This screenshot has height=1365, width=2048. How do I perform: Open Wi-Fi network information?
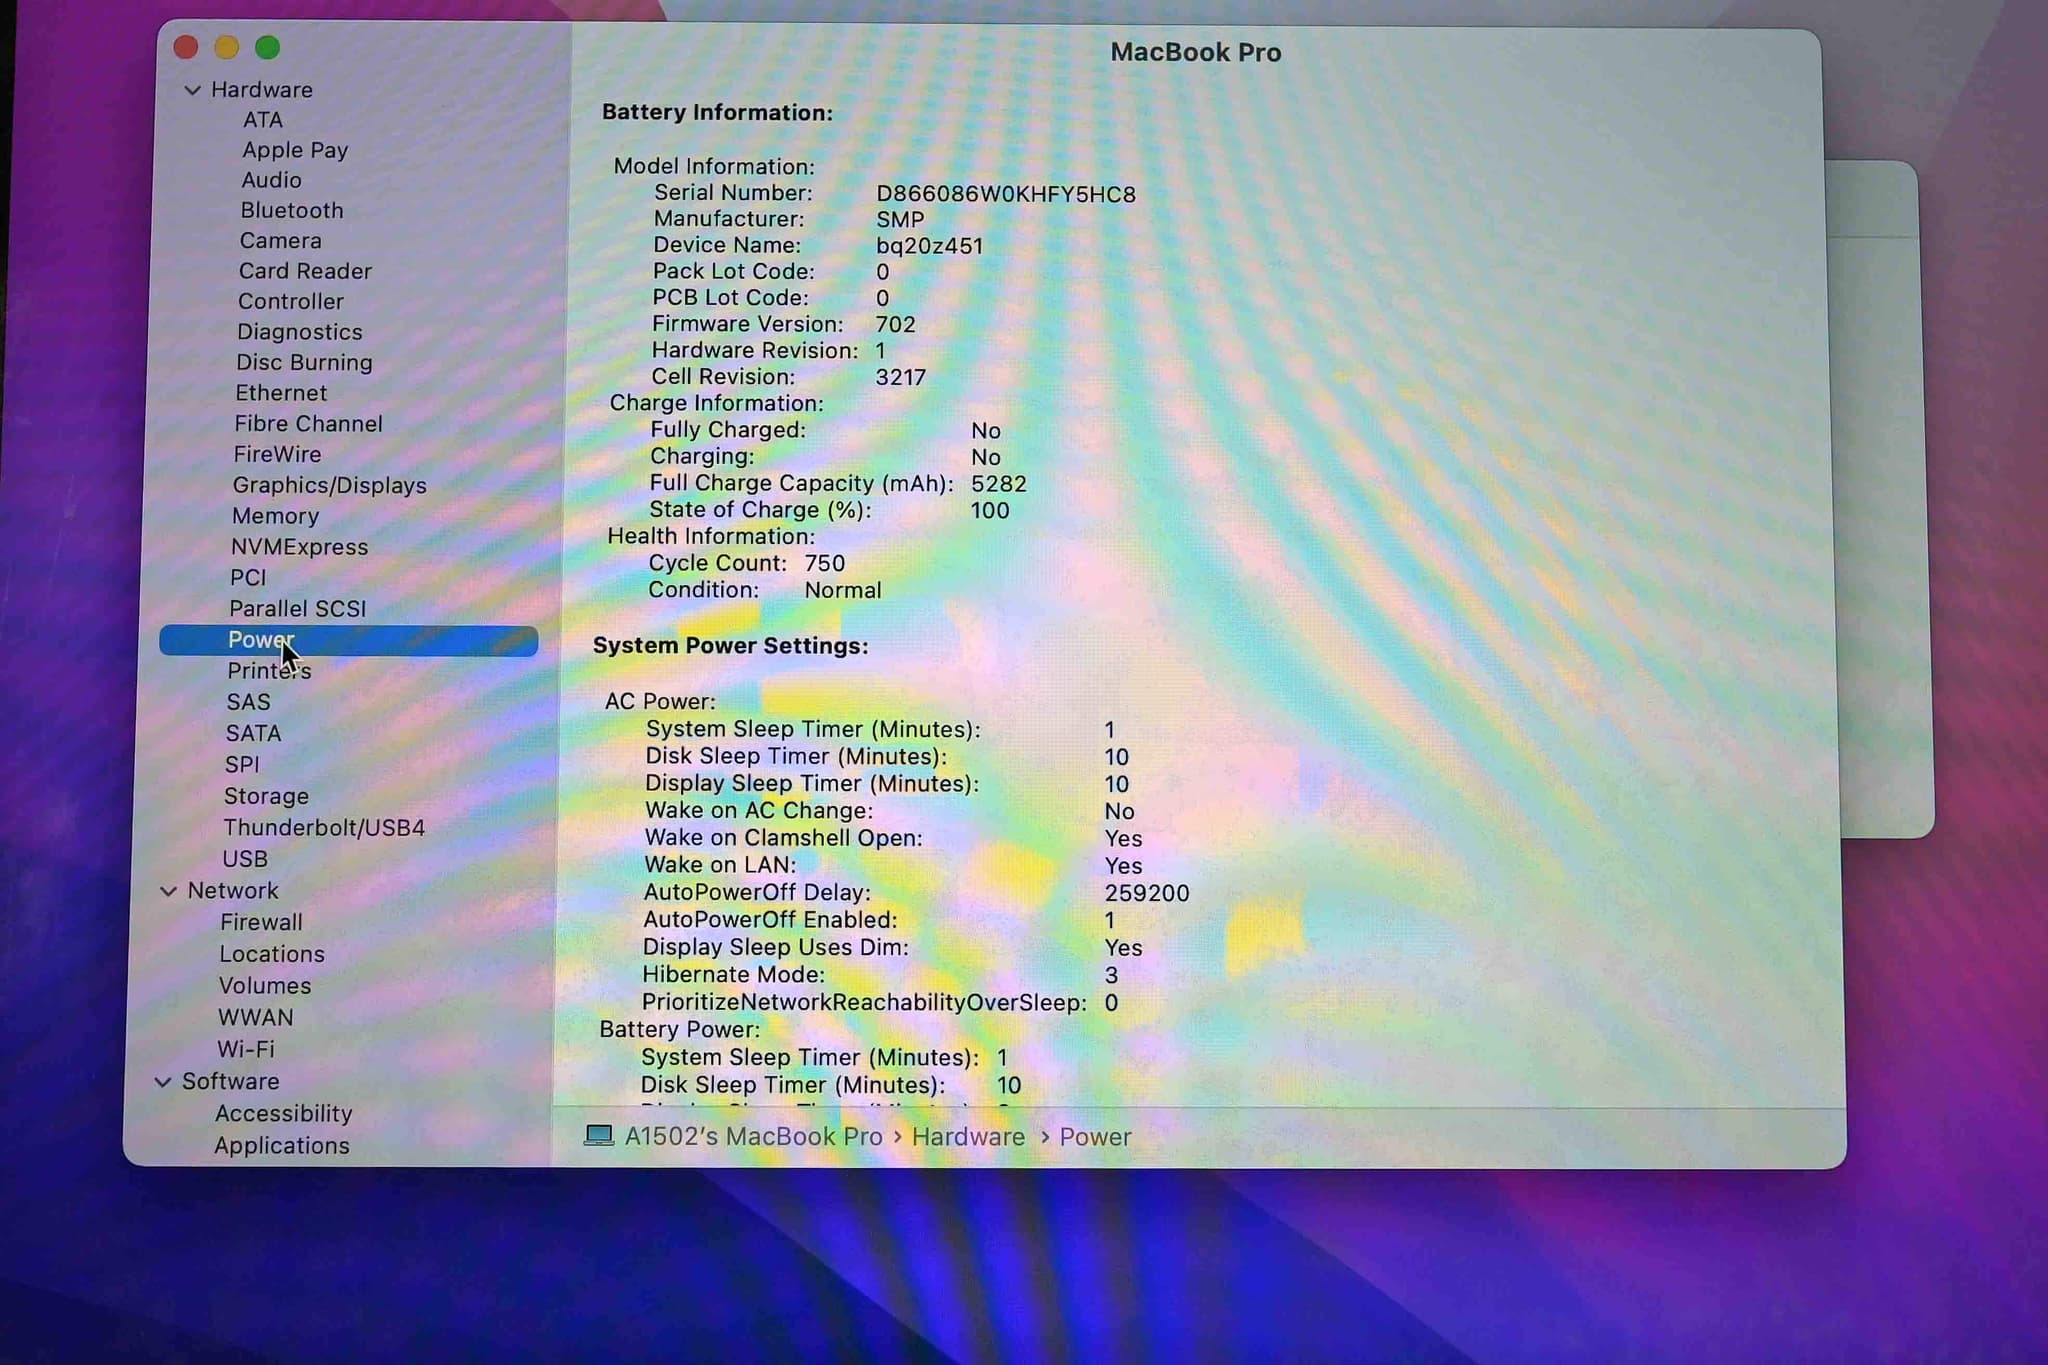(x=246, y=1050)
